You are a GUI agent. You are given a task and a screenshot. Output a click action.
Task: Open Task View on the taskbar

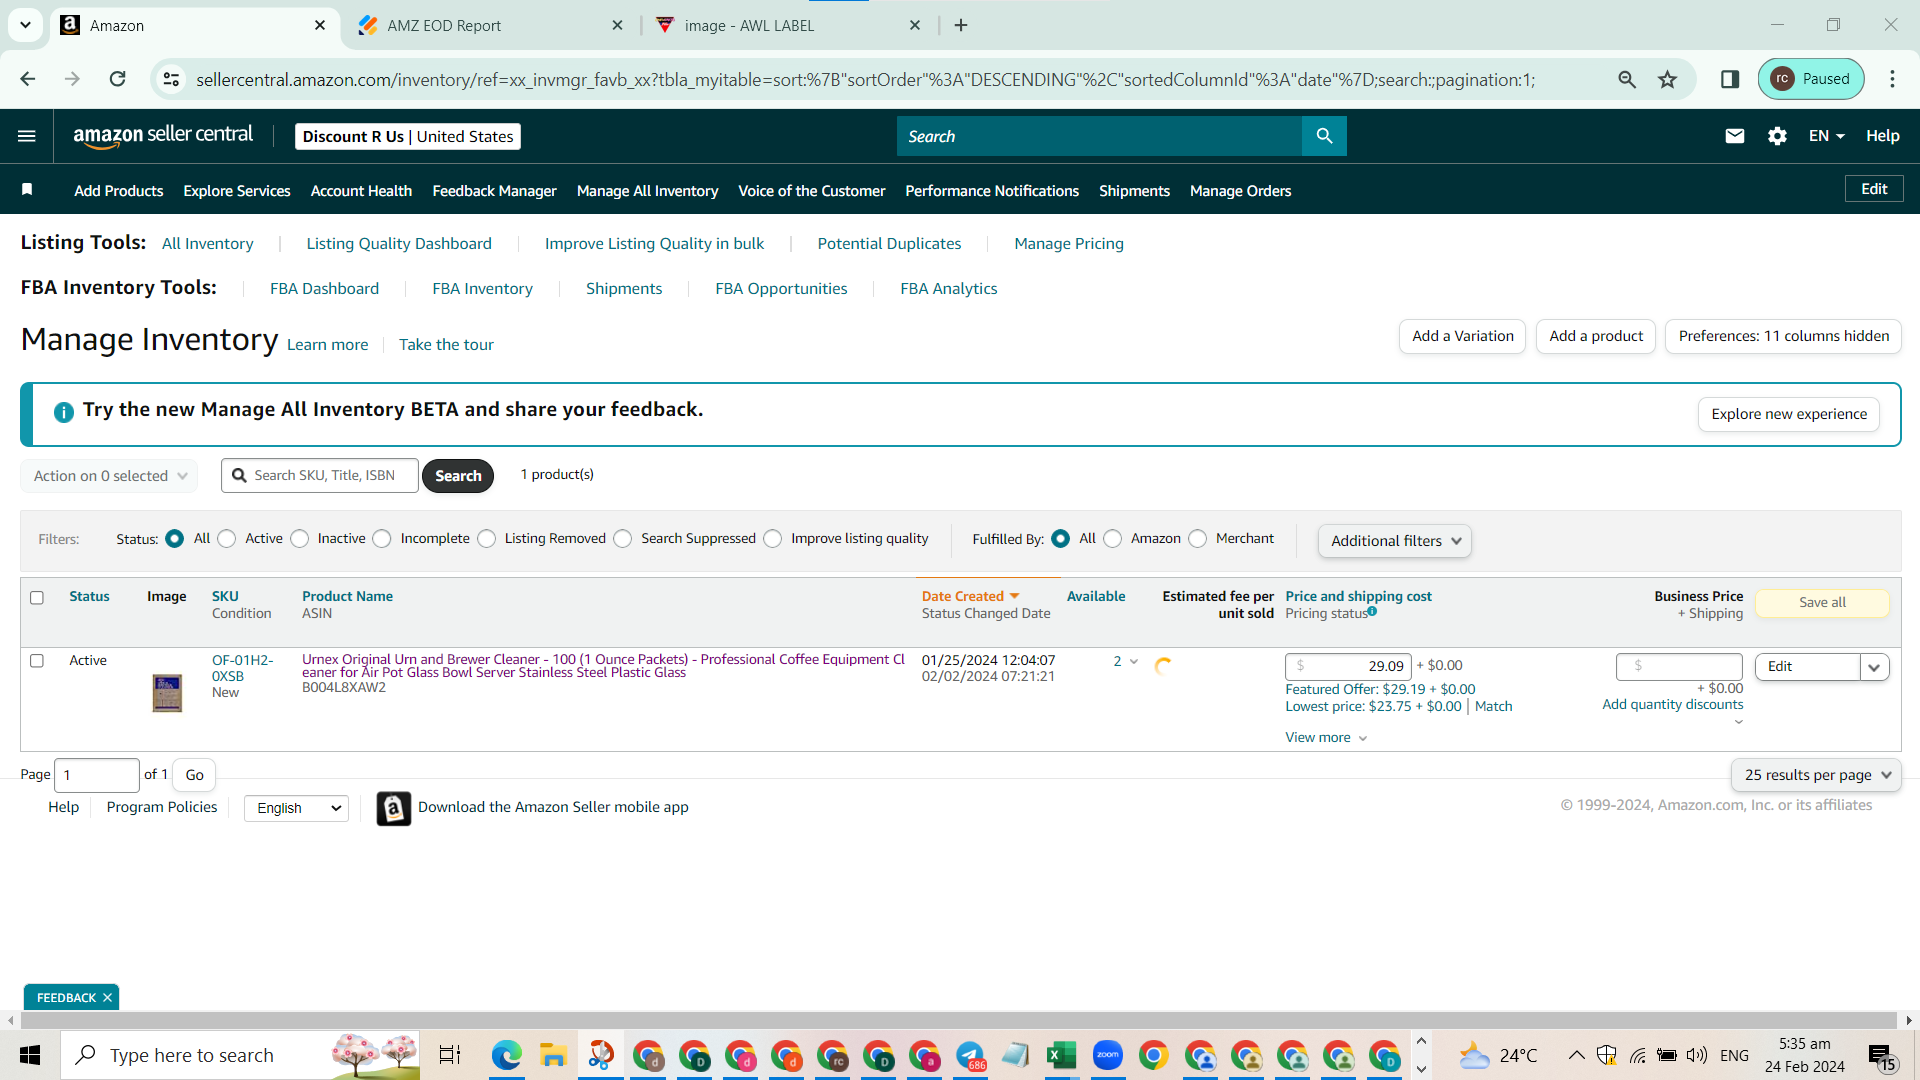[x=450, y=1055]
